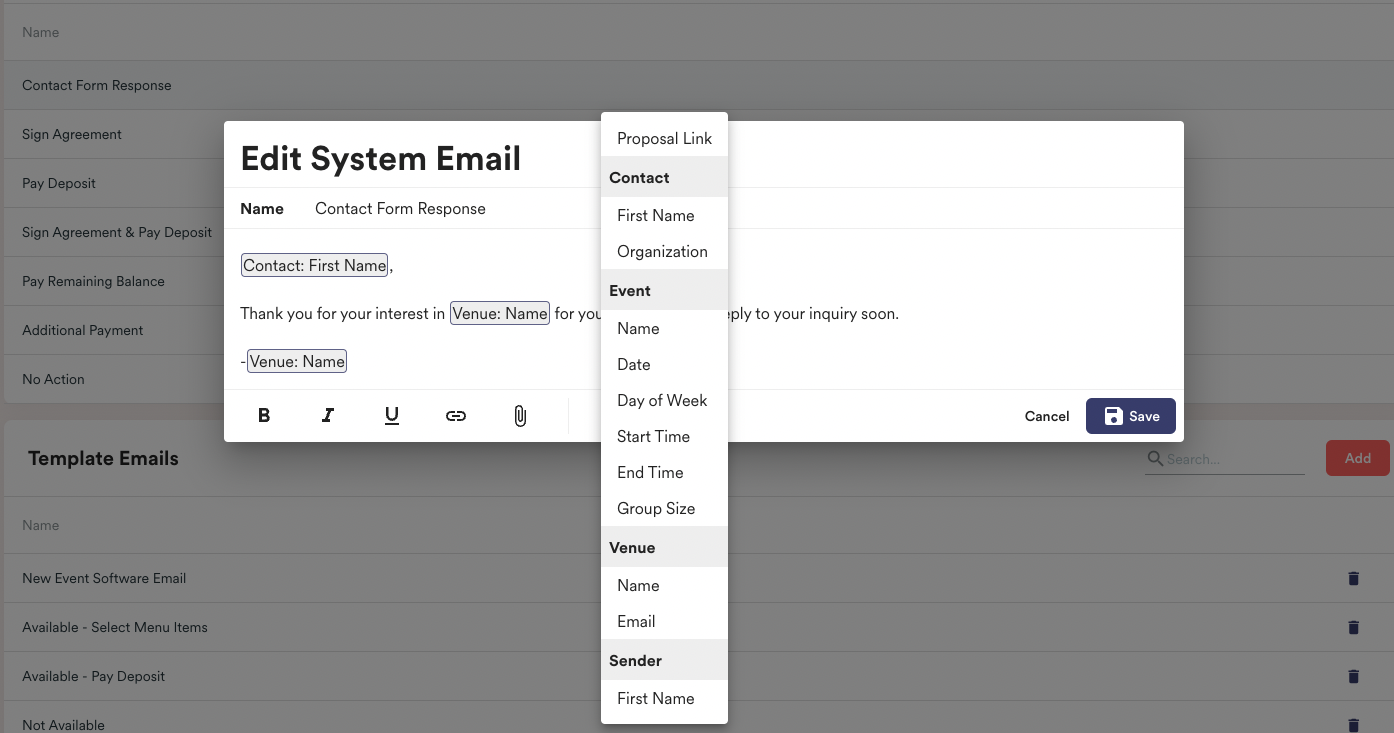
Task: Select Group Size from the Event section
Action: [x=656, y=508]
